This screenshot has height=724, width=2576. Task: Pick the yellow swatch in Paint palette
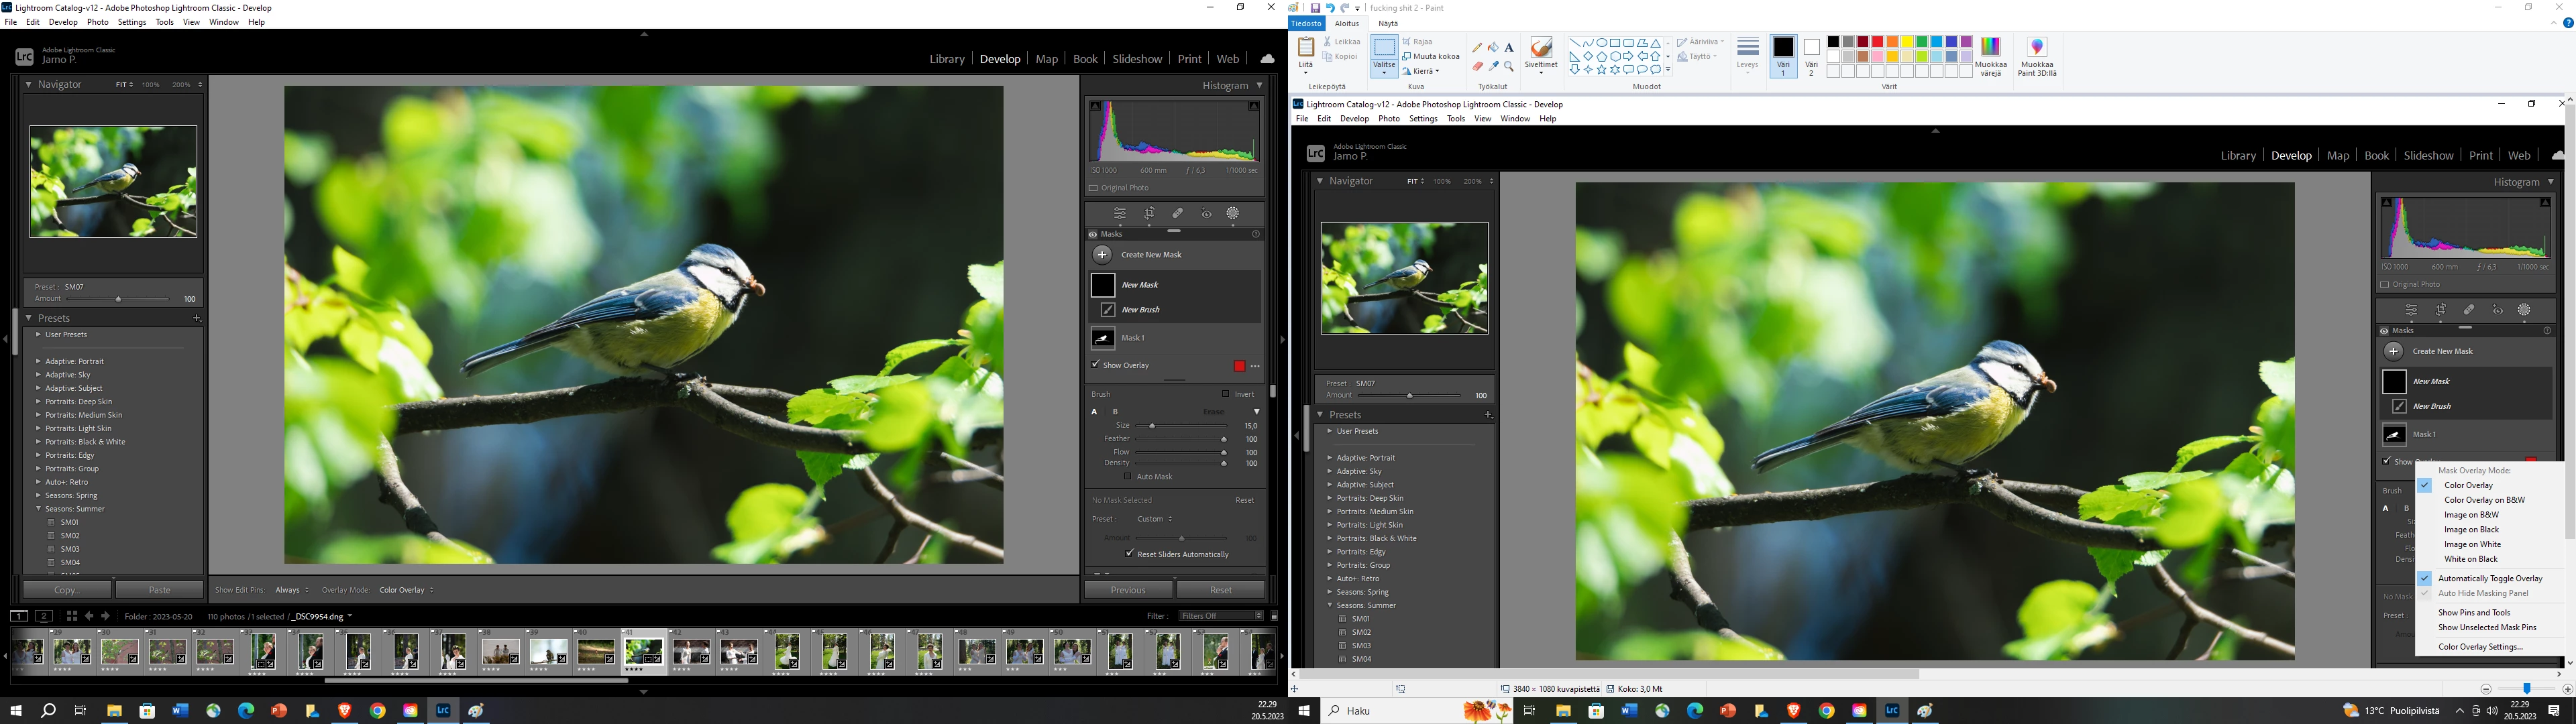[x=1907, y=42]
